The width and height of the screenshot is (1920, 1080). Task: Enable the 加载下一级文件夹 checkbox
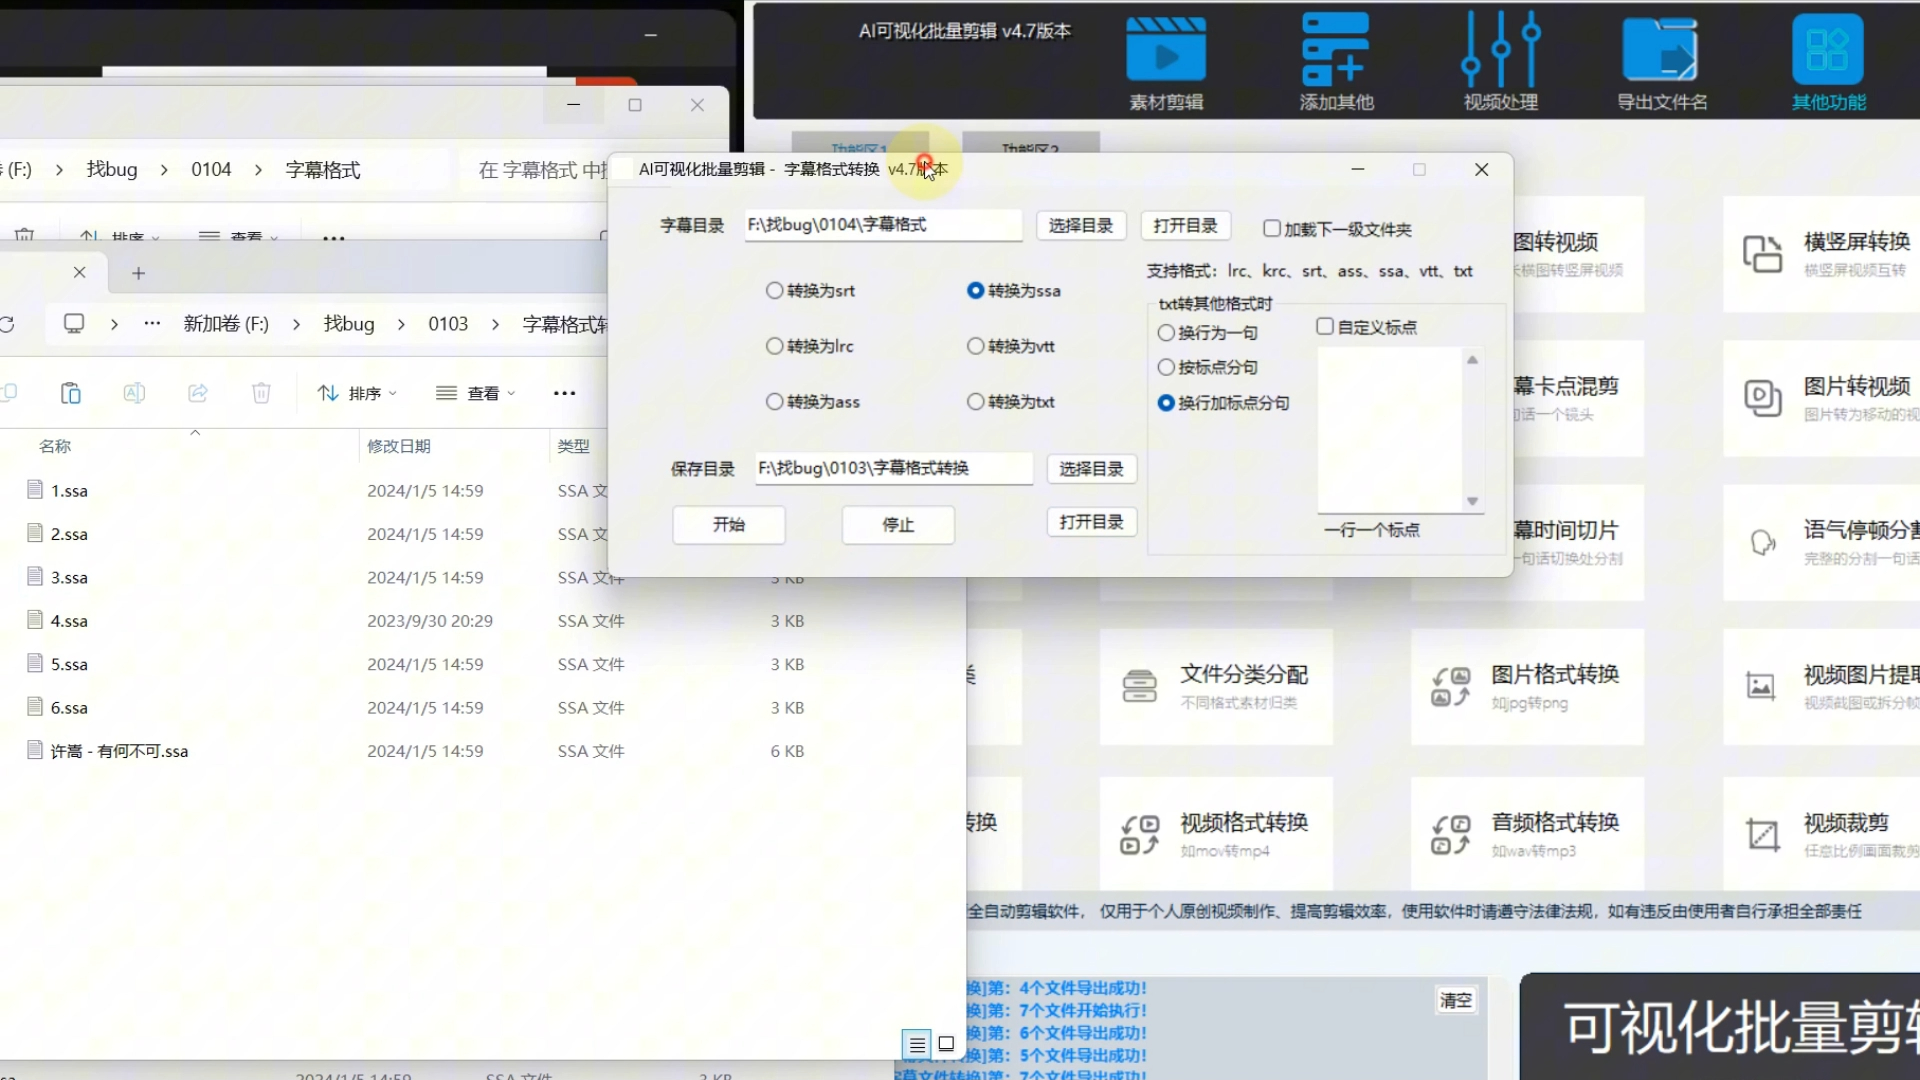coord(1271,228)
